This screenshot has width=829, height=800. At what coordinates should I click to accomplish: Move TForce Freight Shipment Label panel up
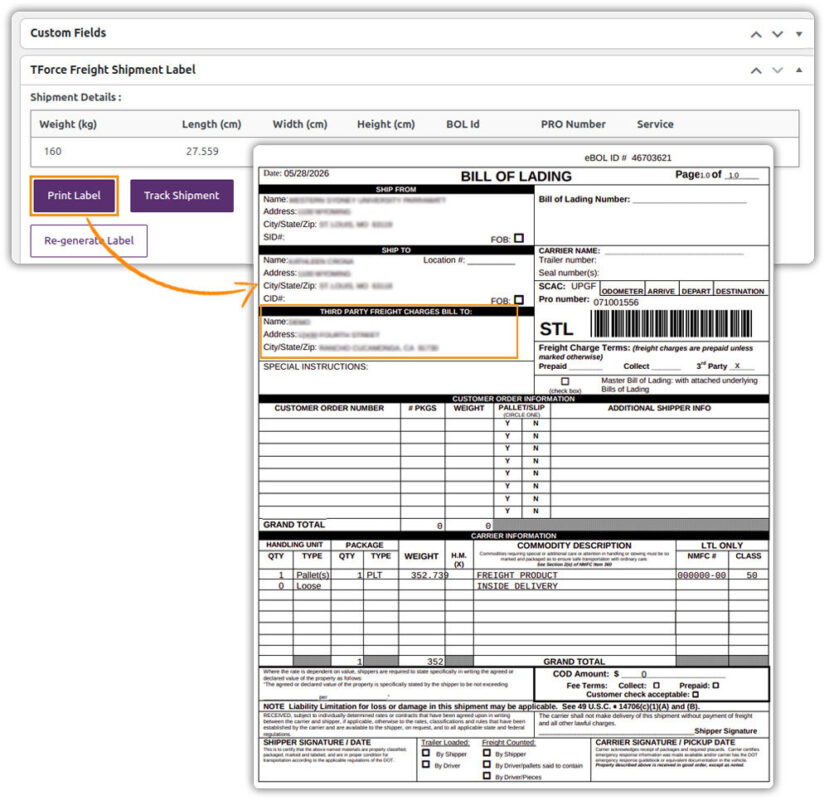tap(756, 70)
